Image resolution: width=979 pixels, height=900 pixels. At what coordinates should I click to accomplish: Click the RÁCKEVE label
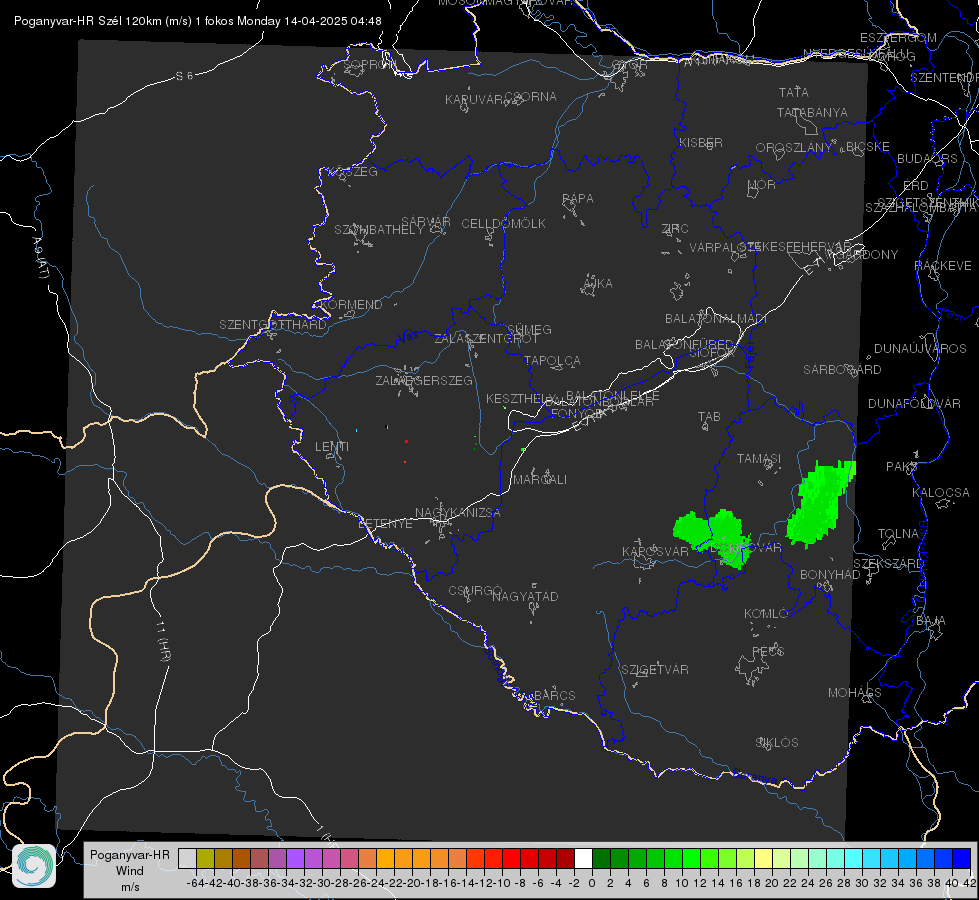tap(943, 266)
